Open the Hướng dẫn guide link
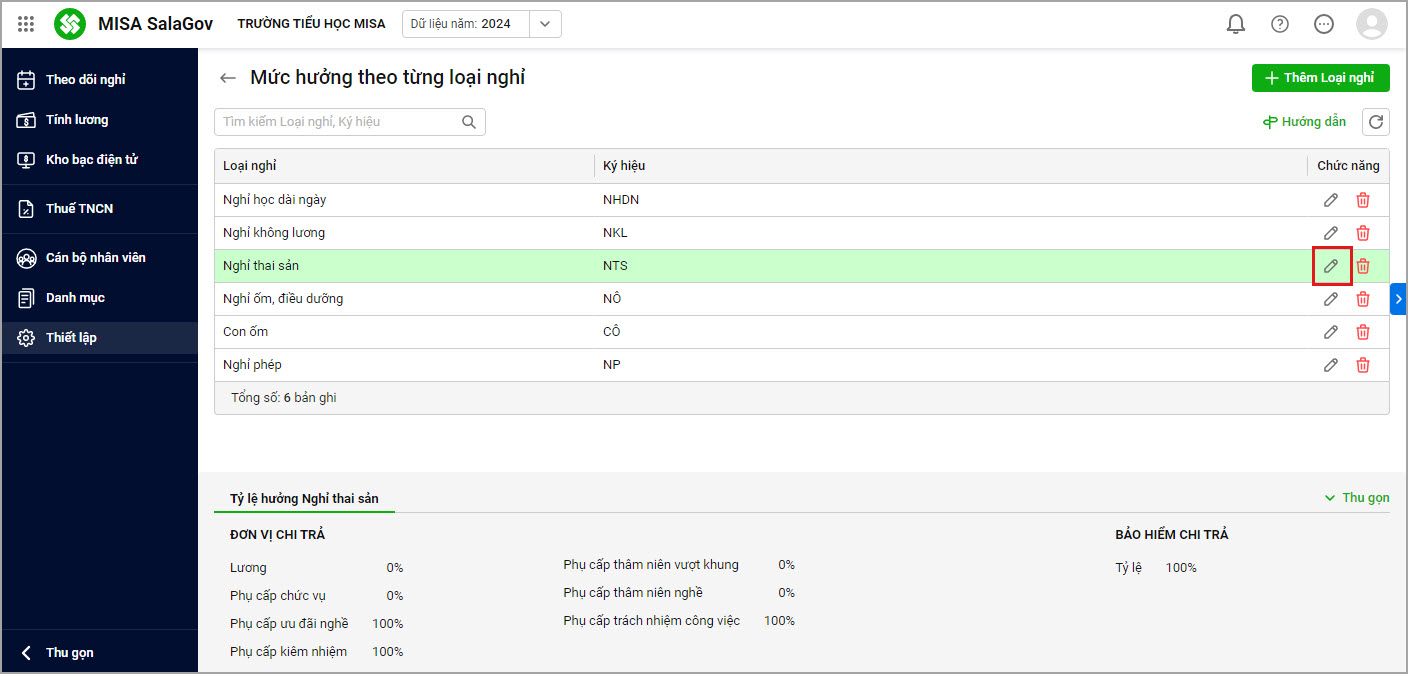The image size is (1408, 674). [x=1304, y=122]
